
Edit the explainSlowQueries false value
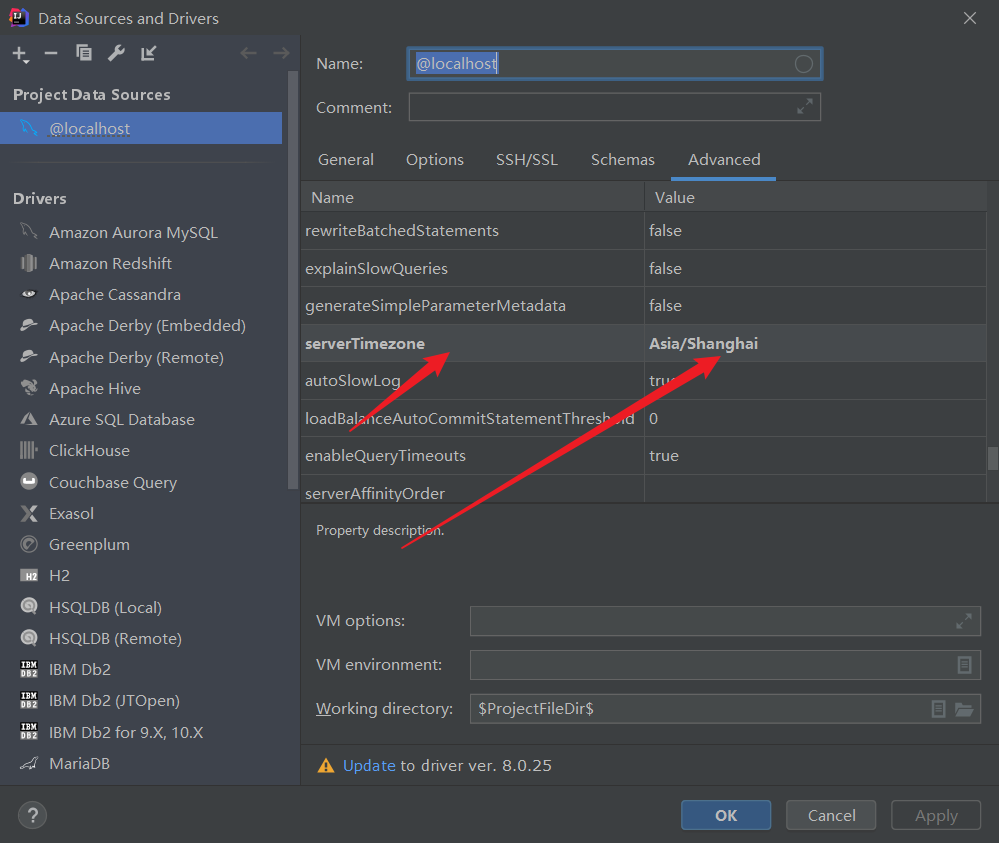tap(816, 268)
